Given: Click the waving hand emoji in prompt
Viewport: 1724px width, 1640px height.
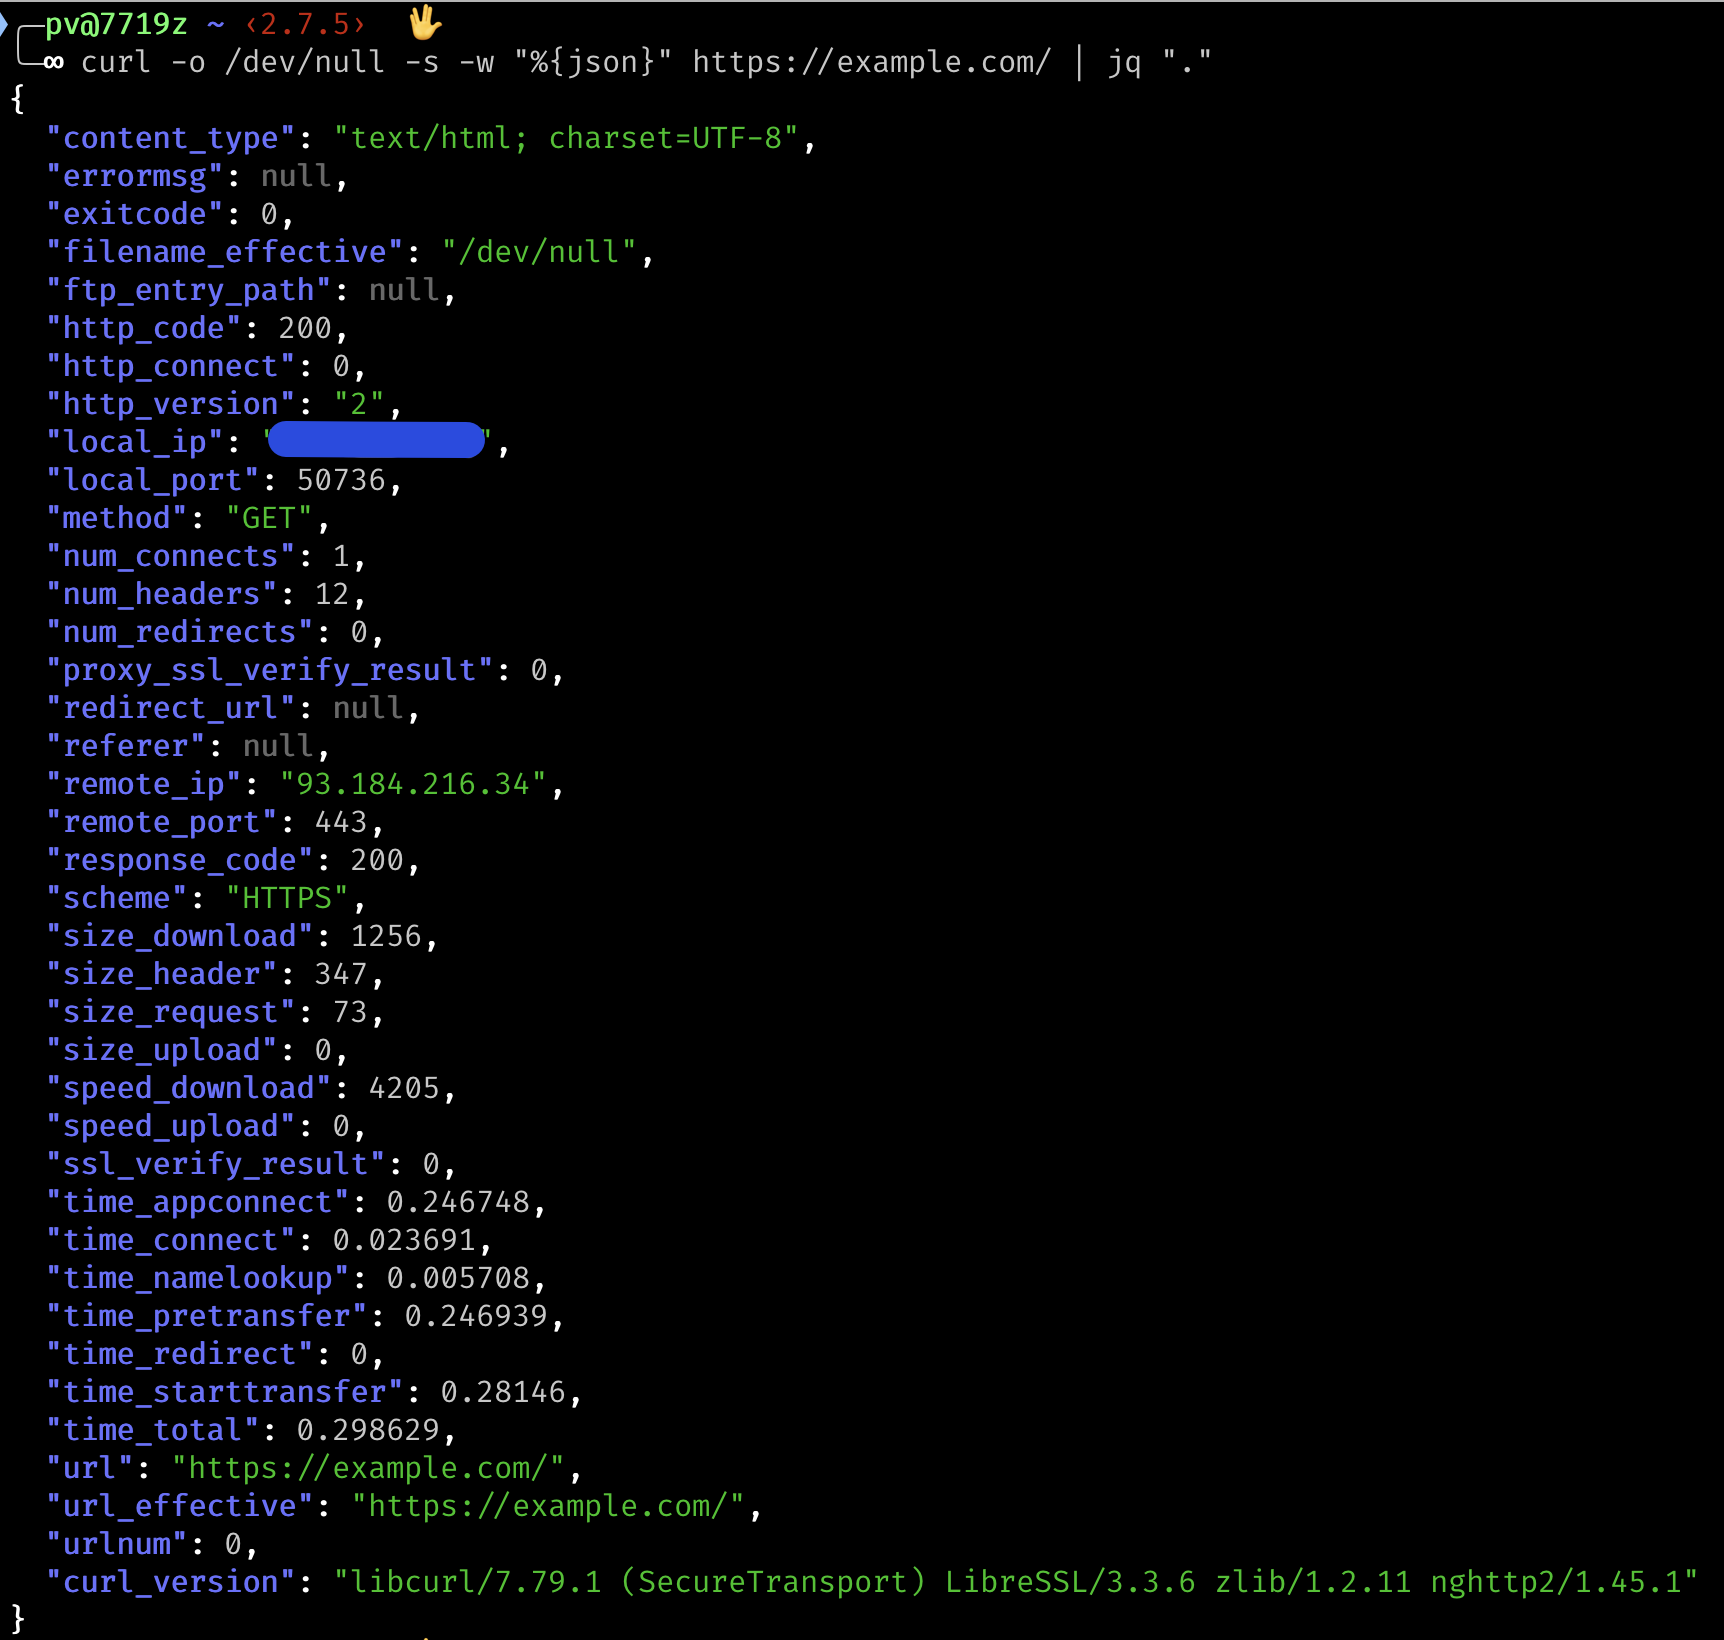Looking at the screenshot, I should (x=425, y=22).
